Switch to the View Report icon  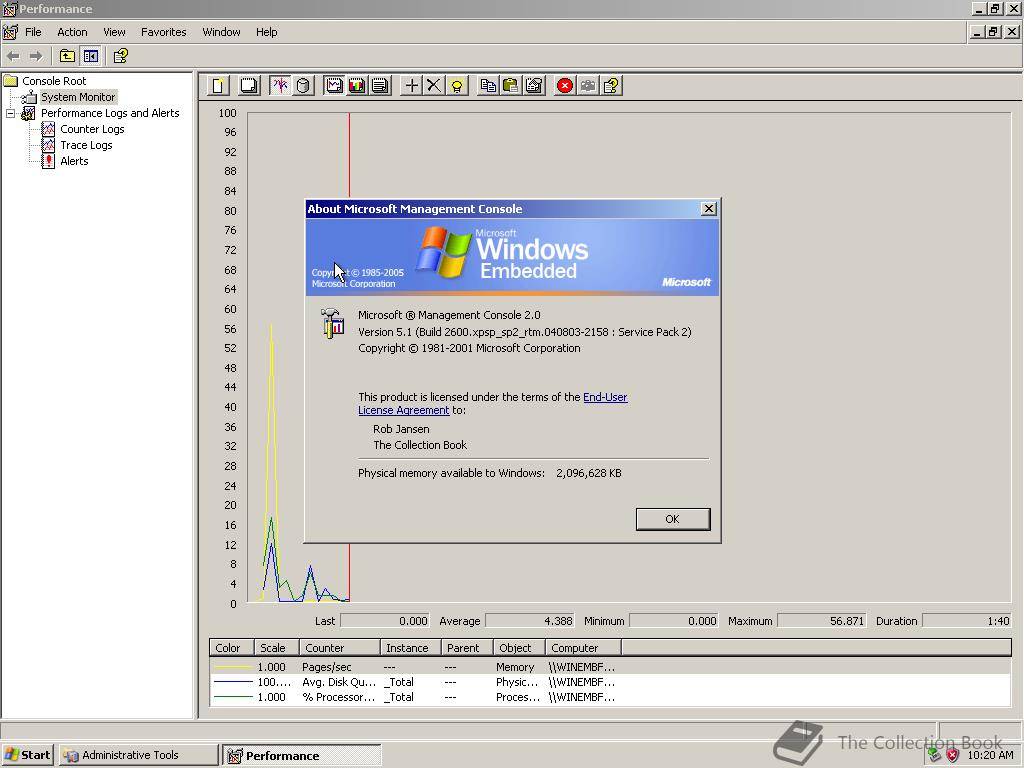coord(380,86)
